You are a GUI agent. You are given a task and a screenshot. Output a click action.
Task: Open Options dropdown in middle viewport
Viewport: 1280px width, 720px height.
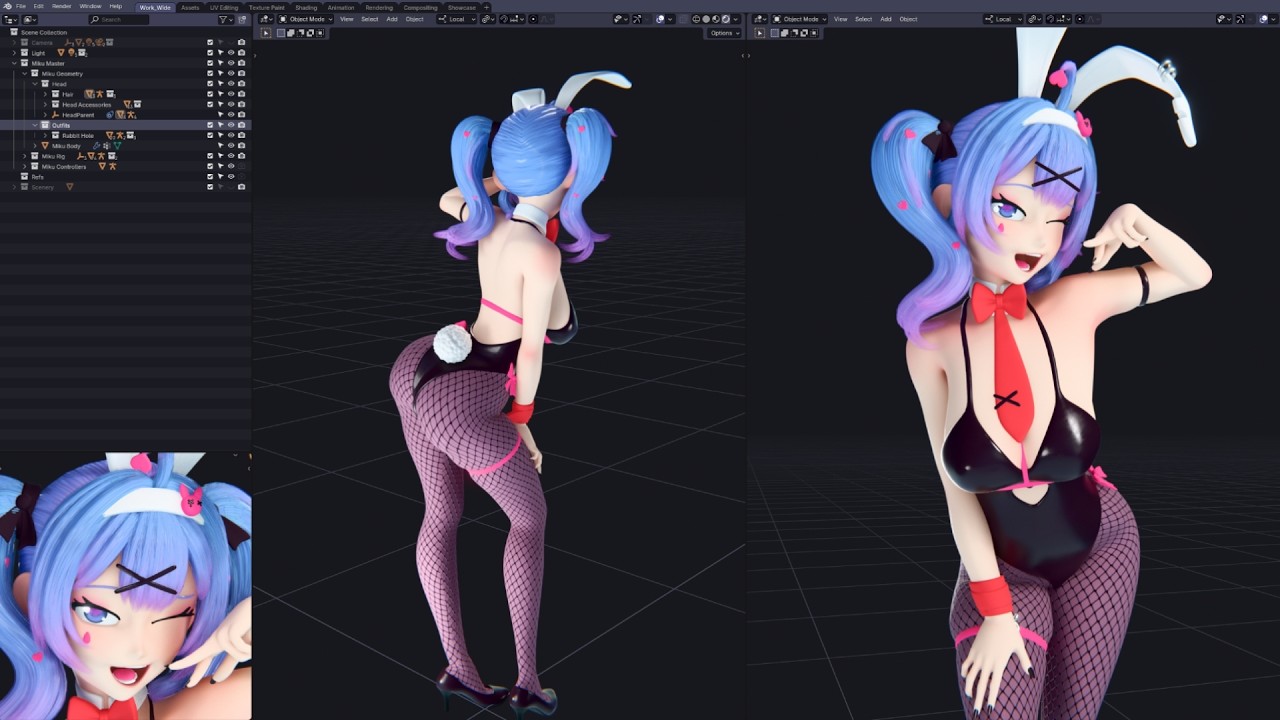pyautogui.click(x=724, y=33)
